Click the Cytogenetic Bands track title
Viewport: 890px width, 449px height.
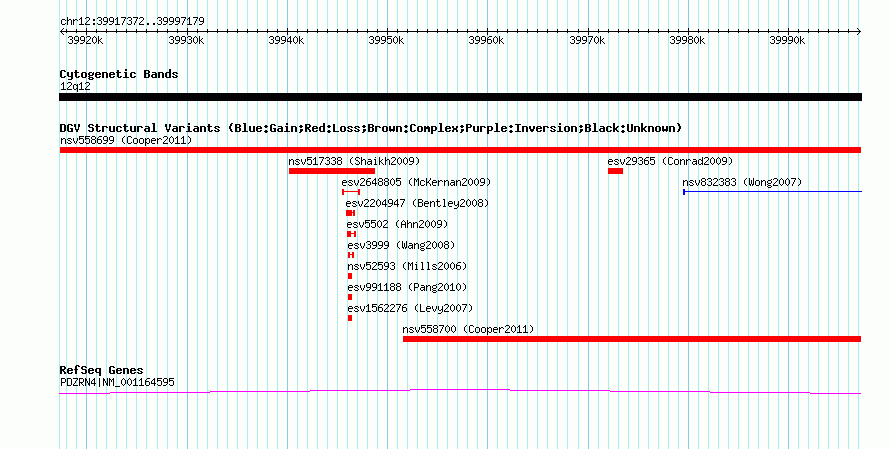[119, 74]
